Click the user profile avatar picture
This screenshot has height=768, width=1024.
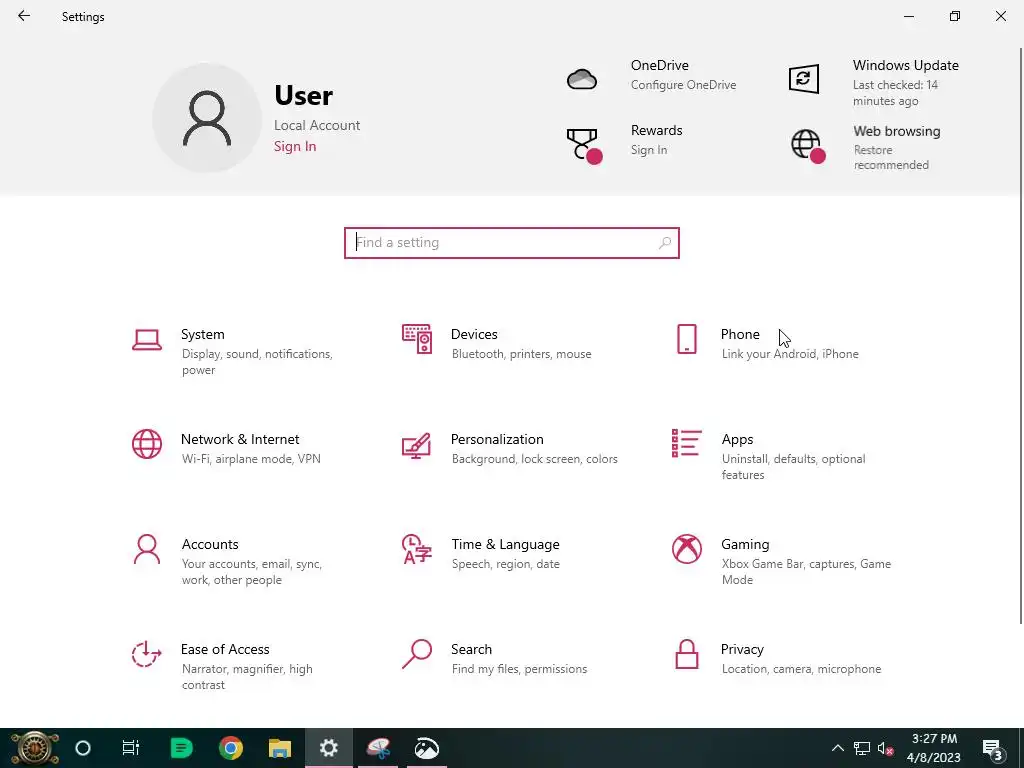[207, 118]
